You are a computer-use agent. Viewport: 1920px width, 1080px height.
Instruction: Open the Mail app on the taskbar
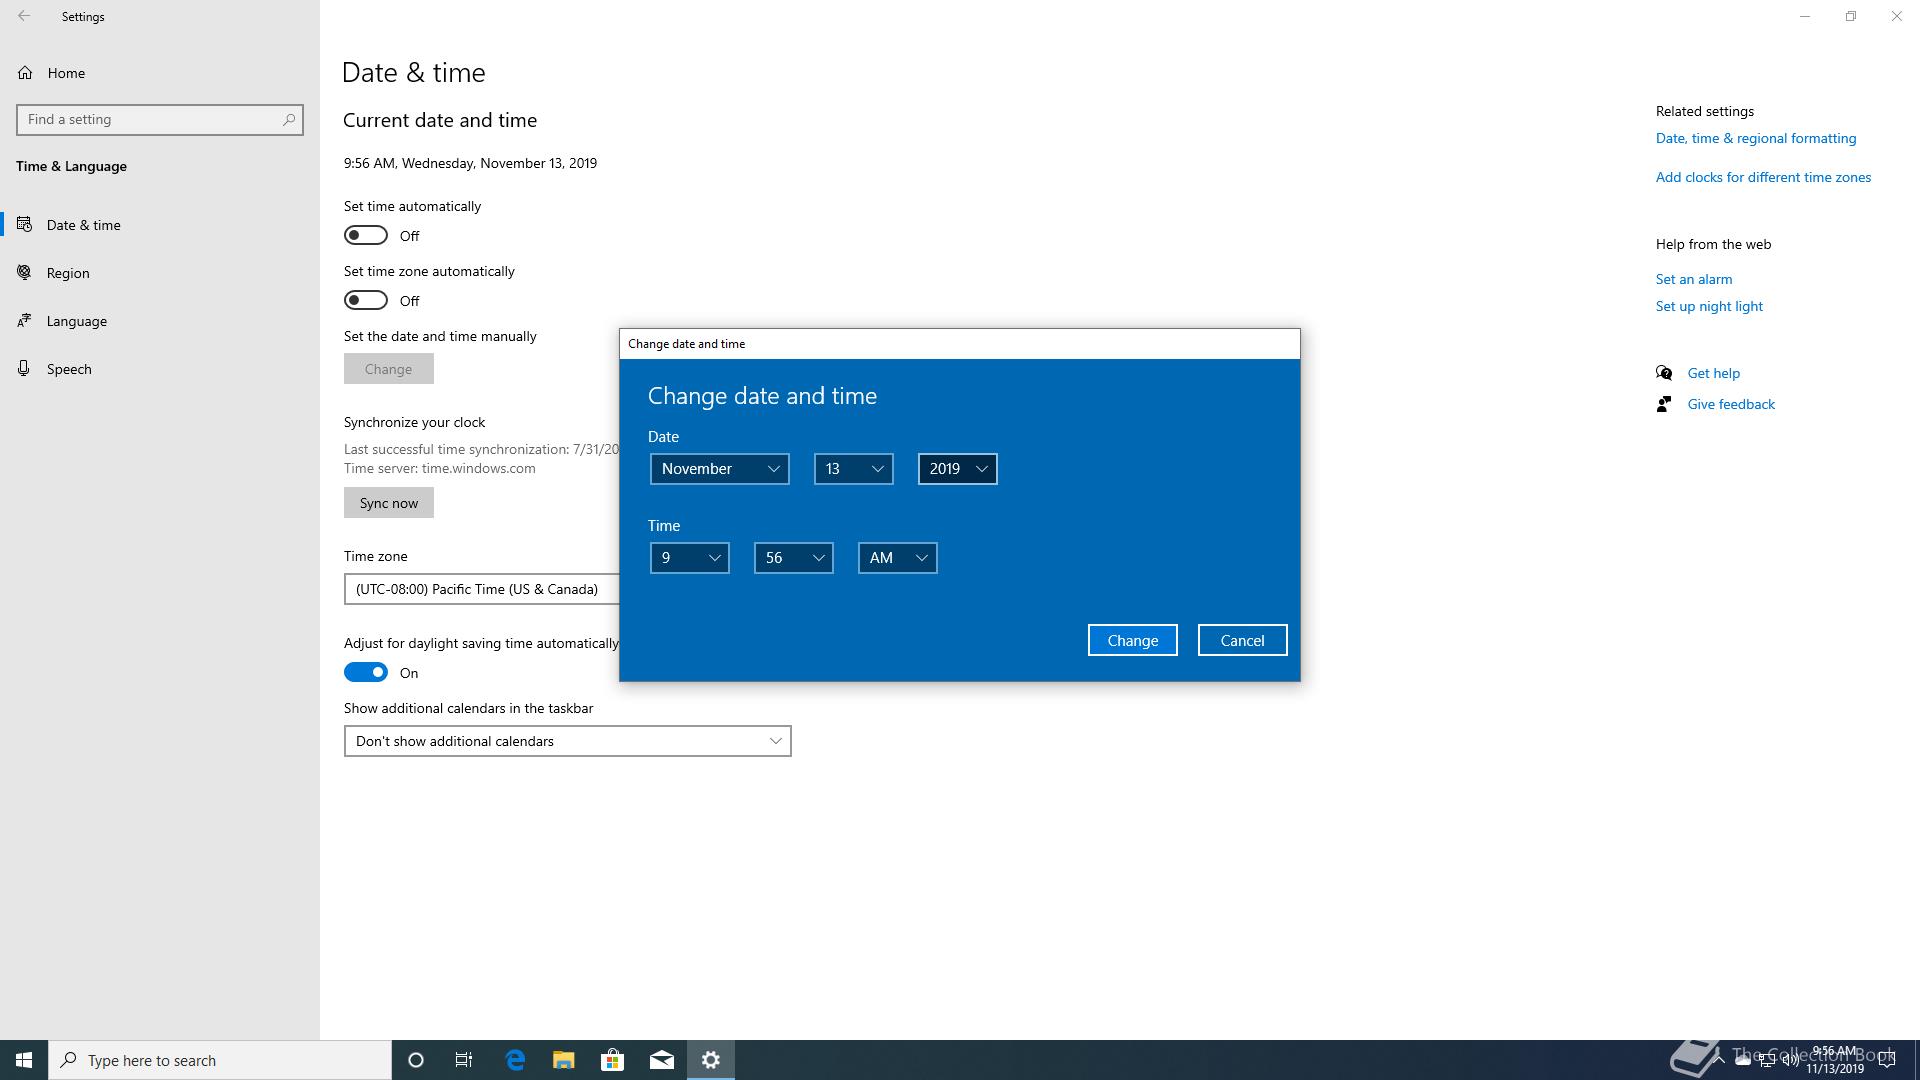(661, 1060)
